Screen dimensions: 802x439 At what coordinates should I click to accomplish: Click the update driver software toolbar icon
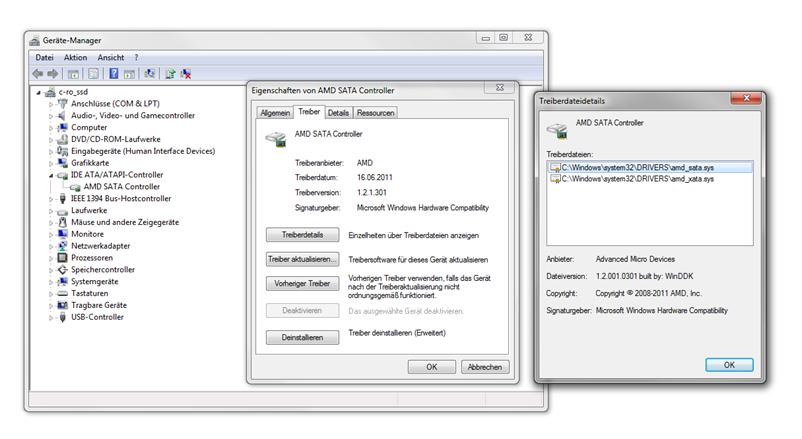pos(170,74)
